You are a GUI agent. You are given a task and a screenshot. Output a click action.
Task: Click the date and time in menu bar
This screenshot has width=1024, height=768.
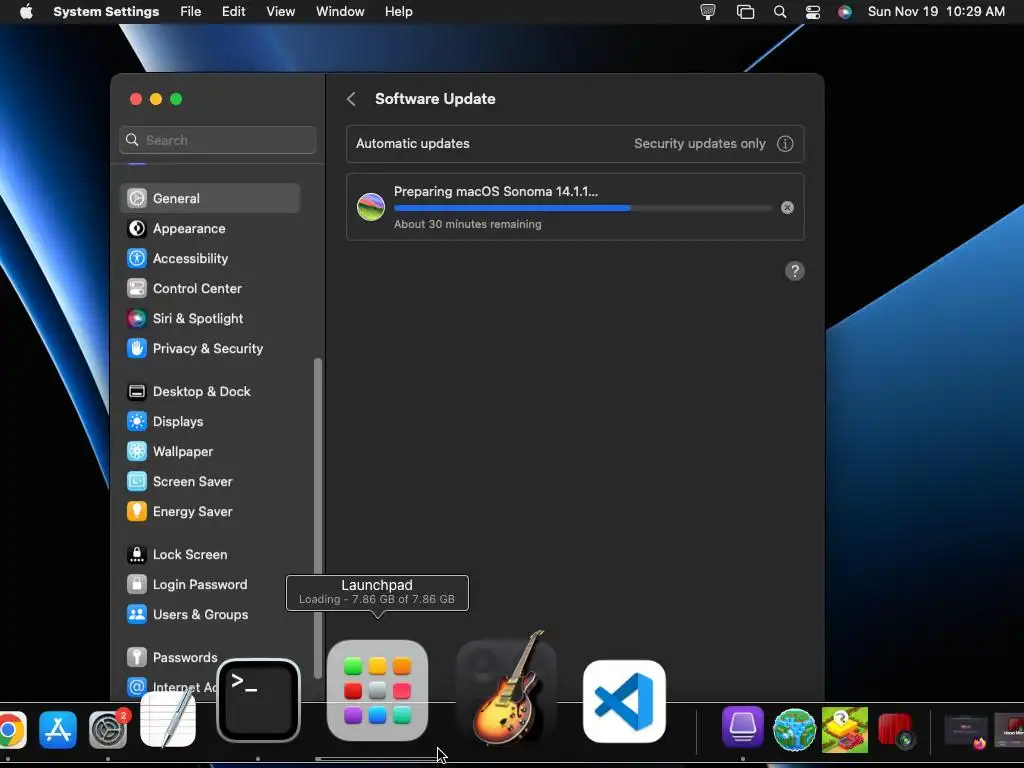pyautogui.click(x=936, y=12)
